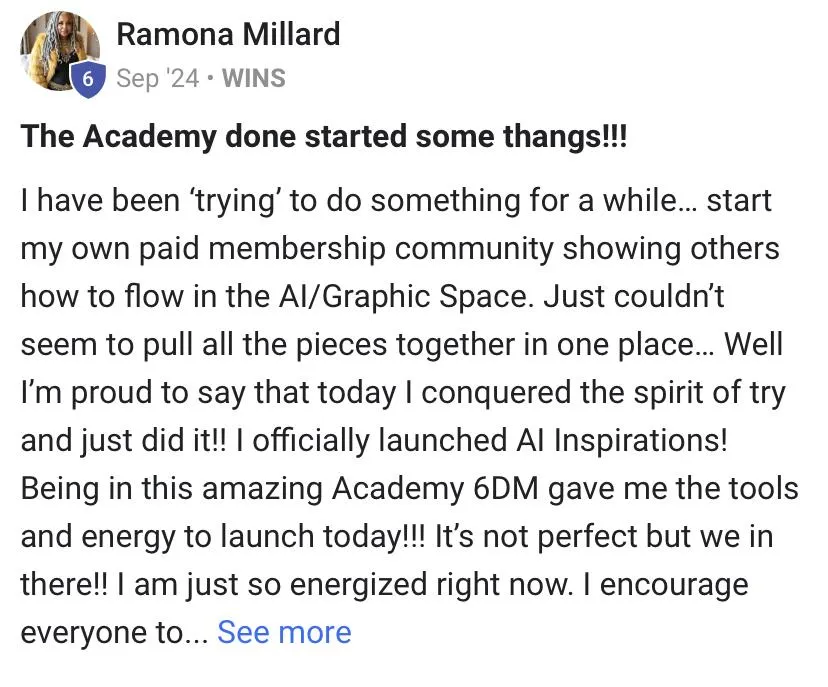This screenshot has width=828, height=687.
Task: Filter posts by the WINS category
Action: point(253,78)
